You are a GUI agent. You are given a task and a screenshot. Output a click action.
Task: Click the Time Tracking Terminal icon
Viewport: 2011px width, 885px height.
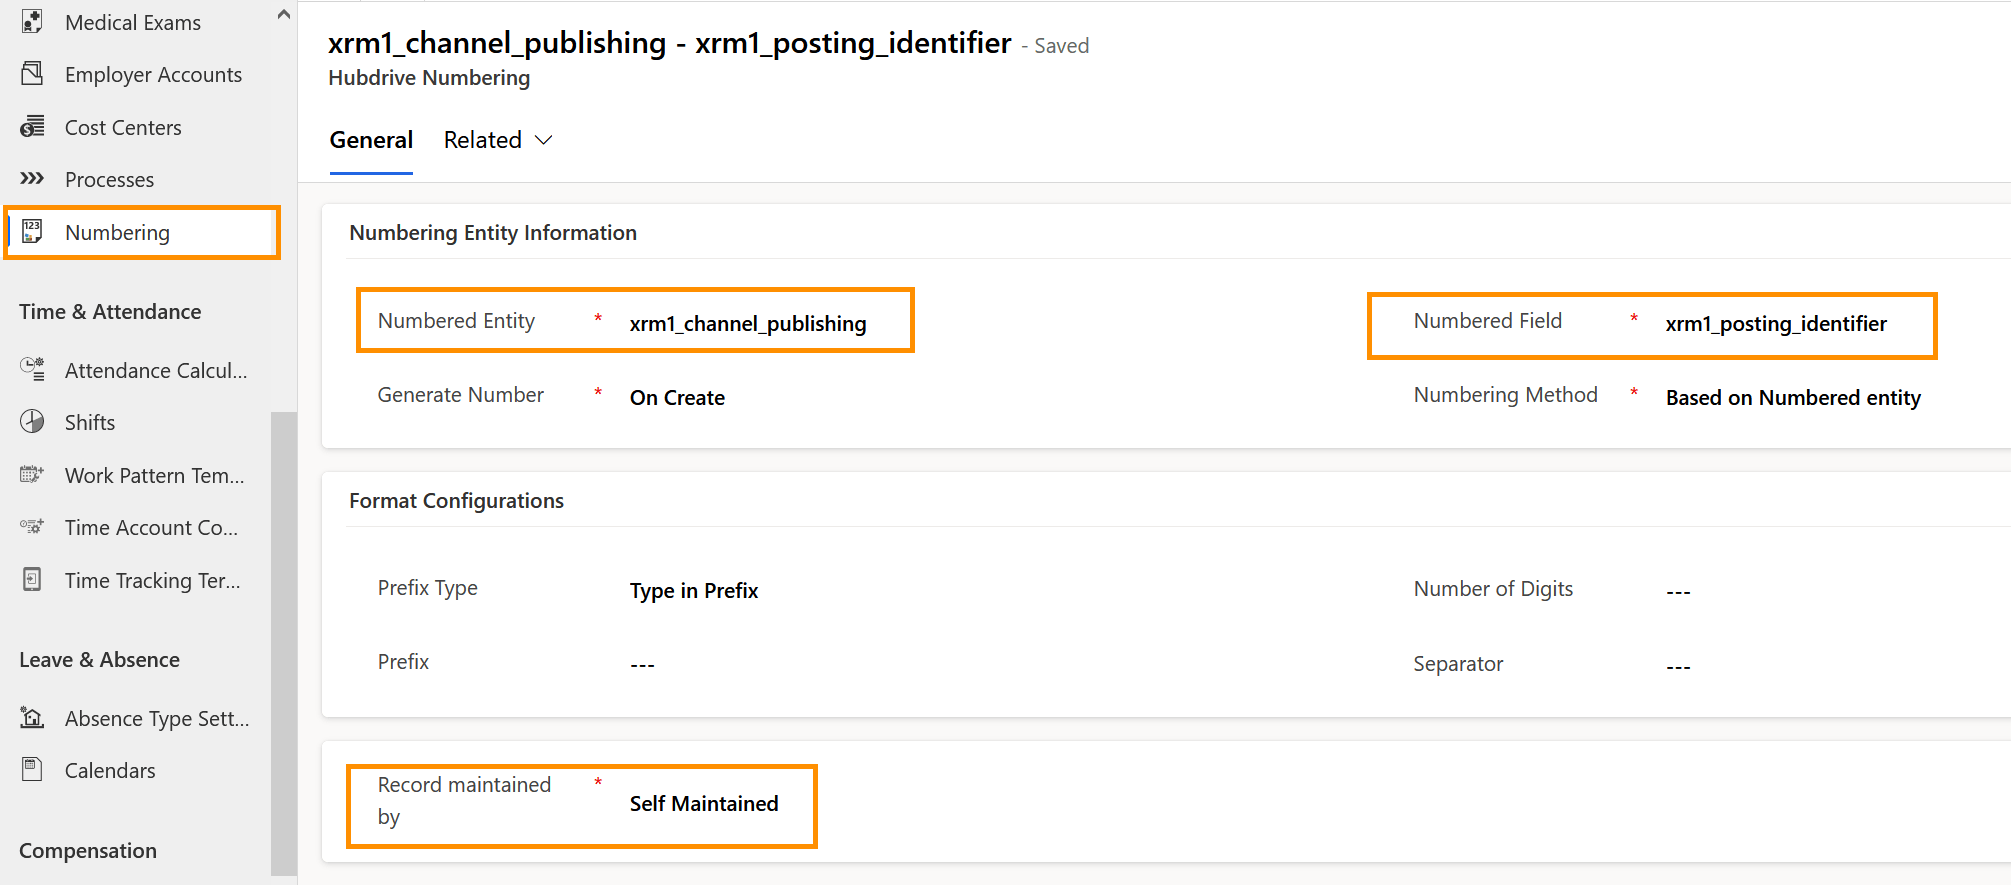coord(32,580)
